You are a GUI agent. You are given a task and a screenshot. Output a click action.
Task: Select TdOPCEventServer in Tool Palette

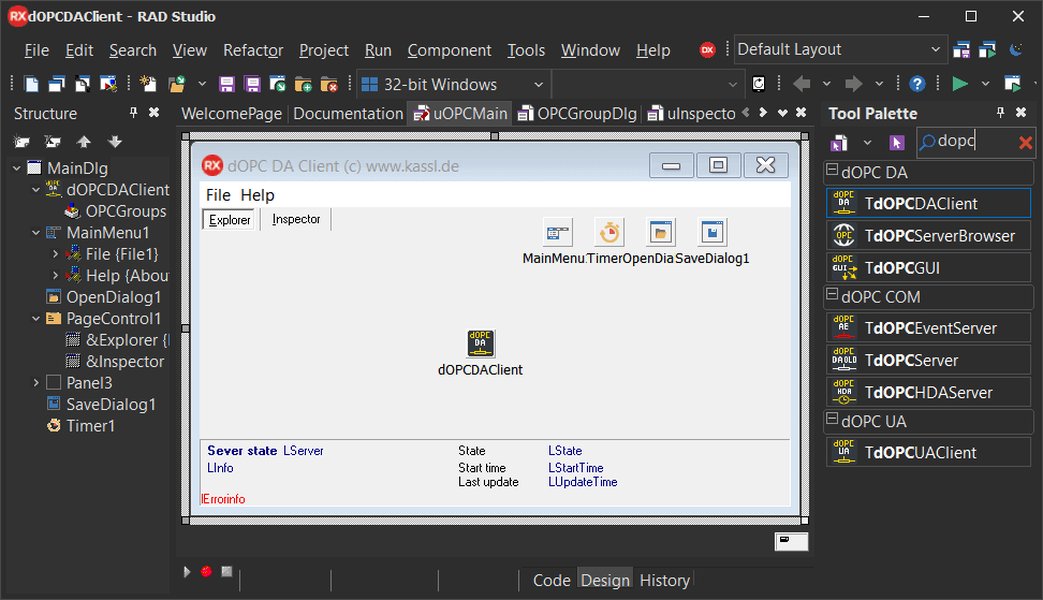929,328
